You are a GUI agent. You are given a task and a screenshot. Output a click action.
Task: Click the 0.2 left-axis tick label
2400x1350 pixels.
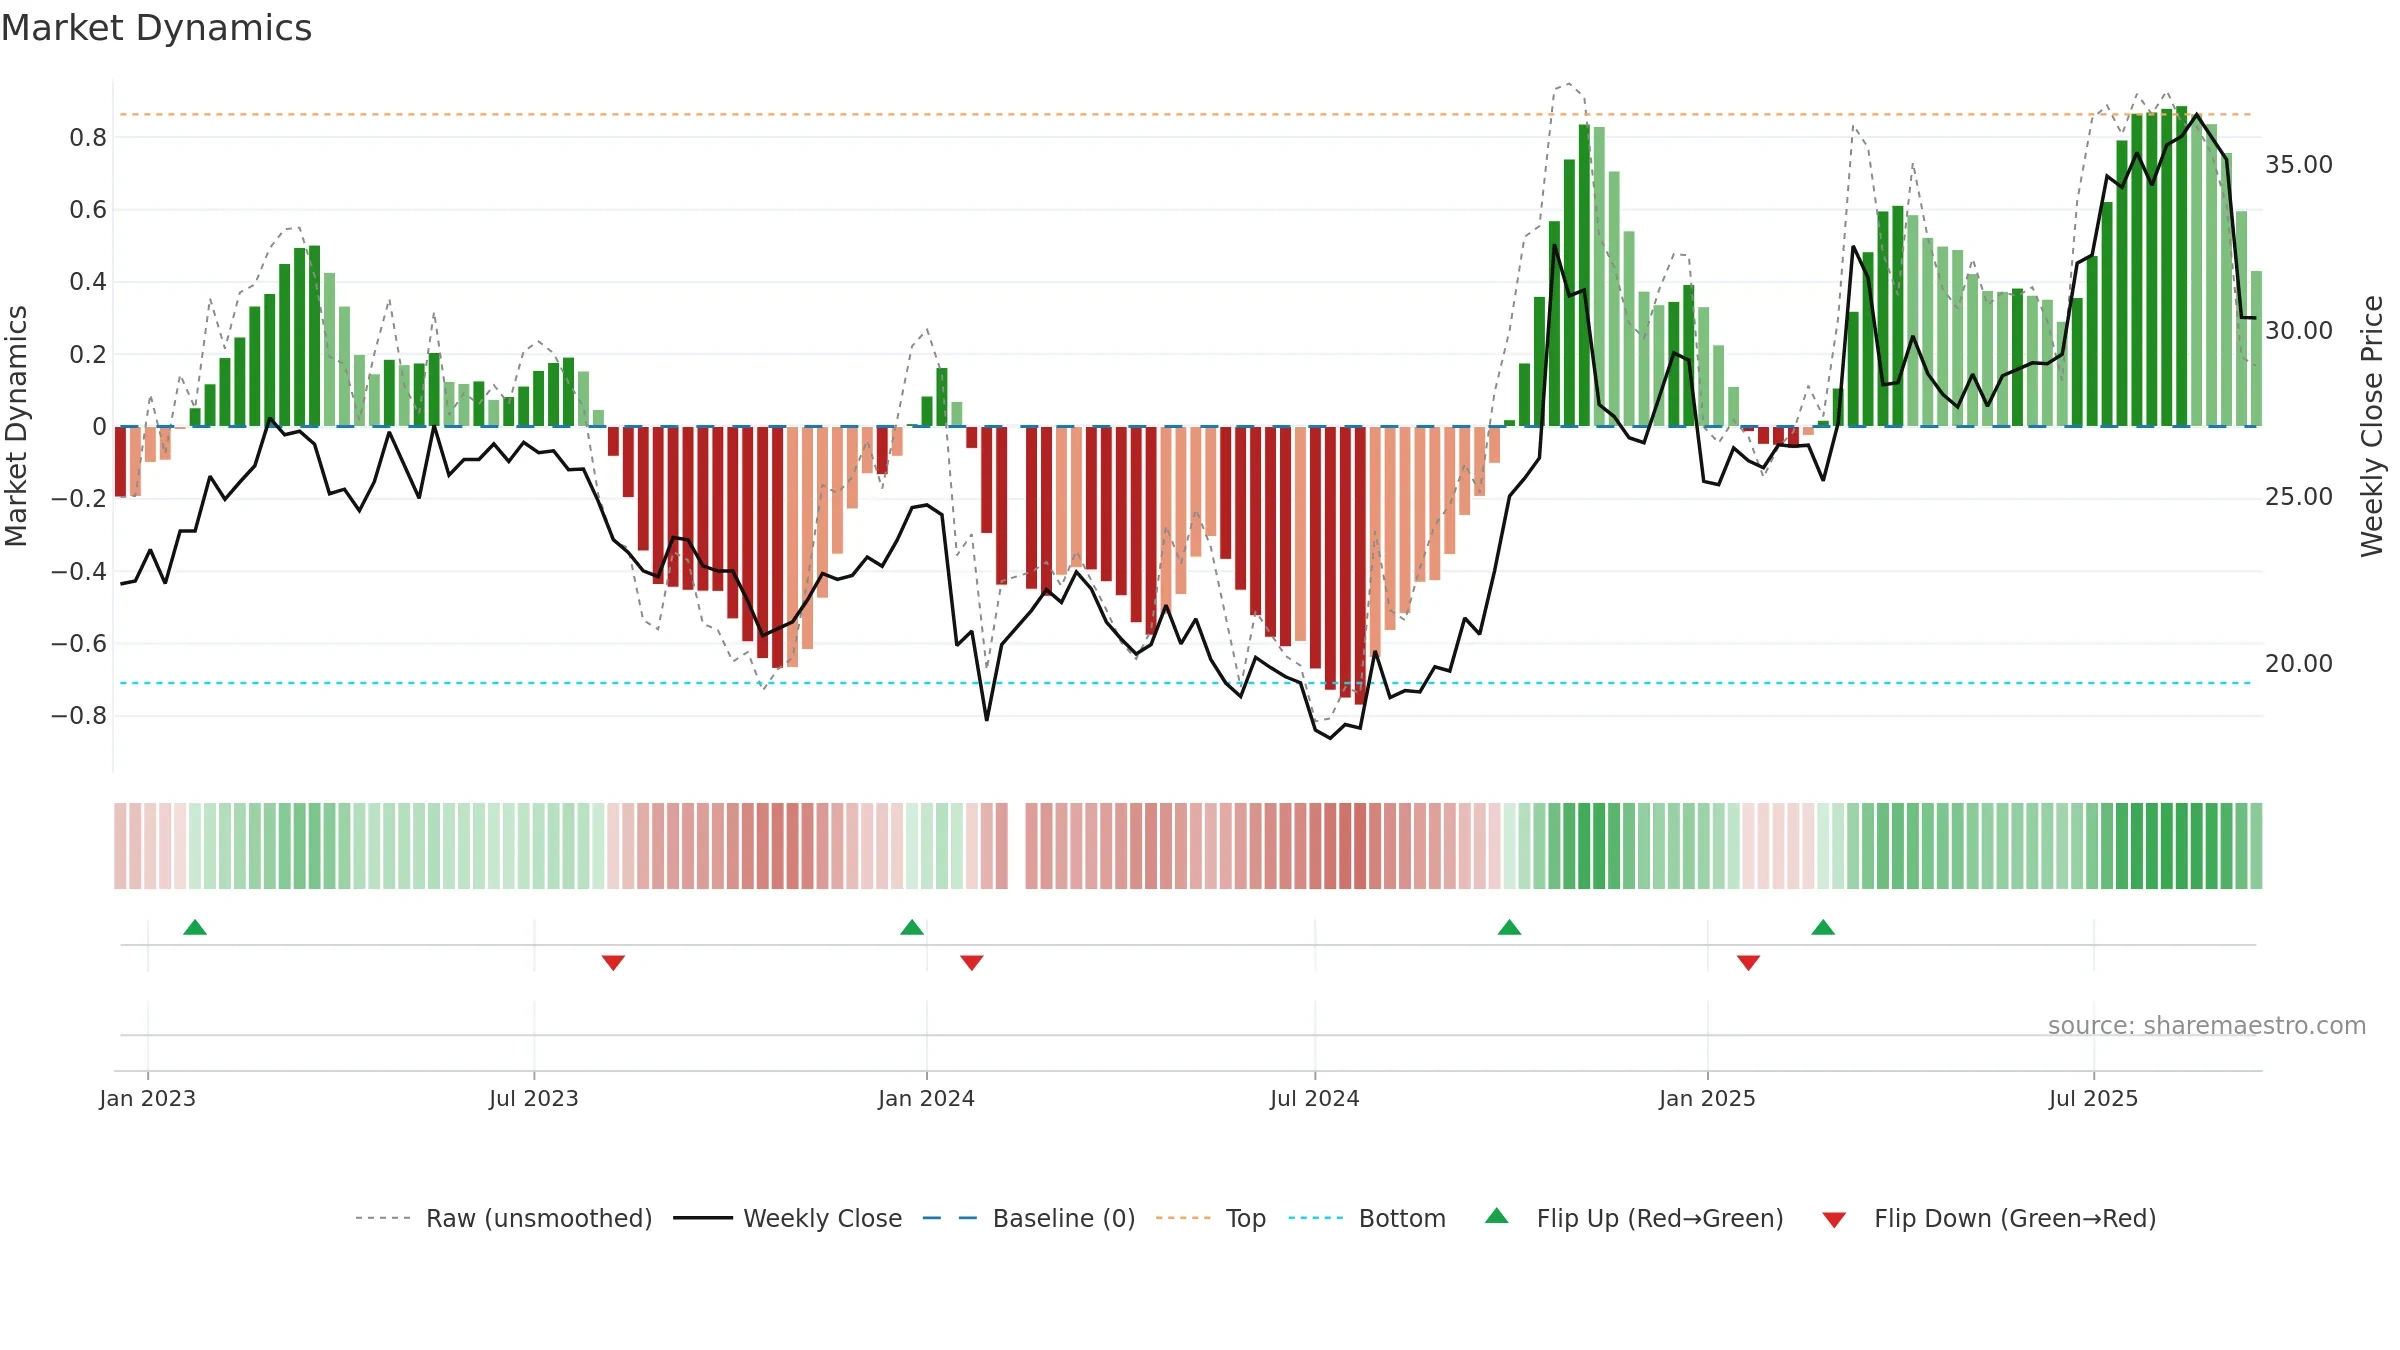[x=88, y=354]
